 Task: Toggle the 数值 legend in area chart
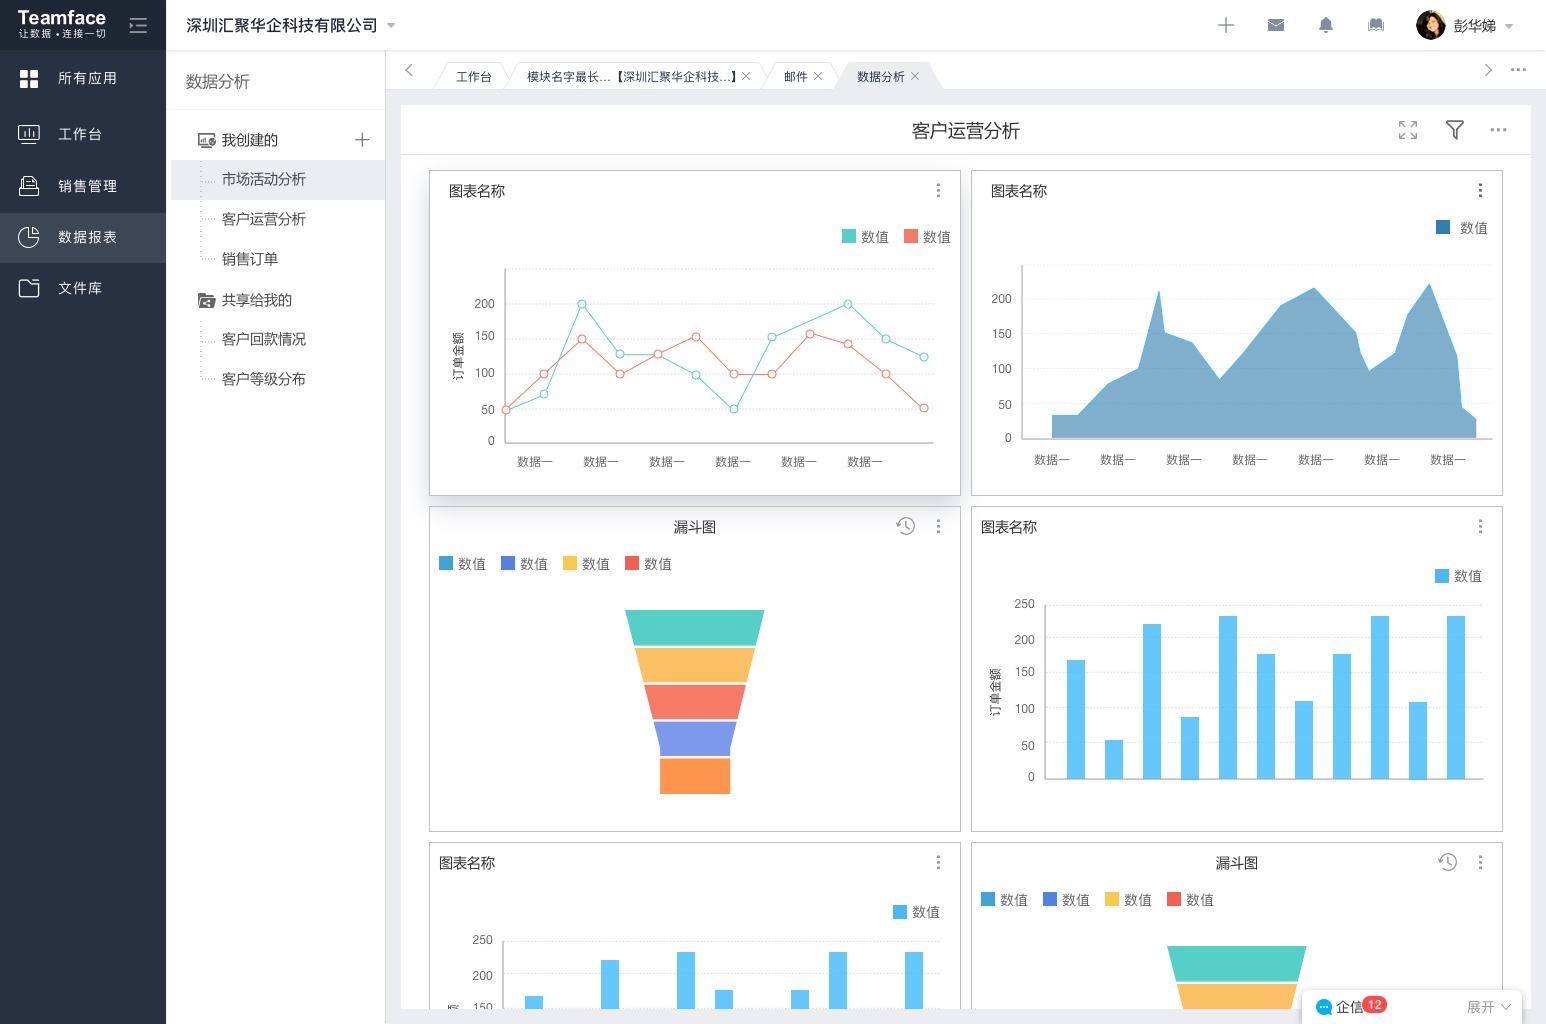[1461, 228]
